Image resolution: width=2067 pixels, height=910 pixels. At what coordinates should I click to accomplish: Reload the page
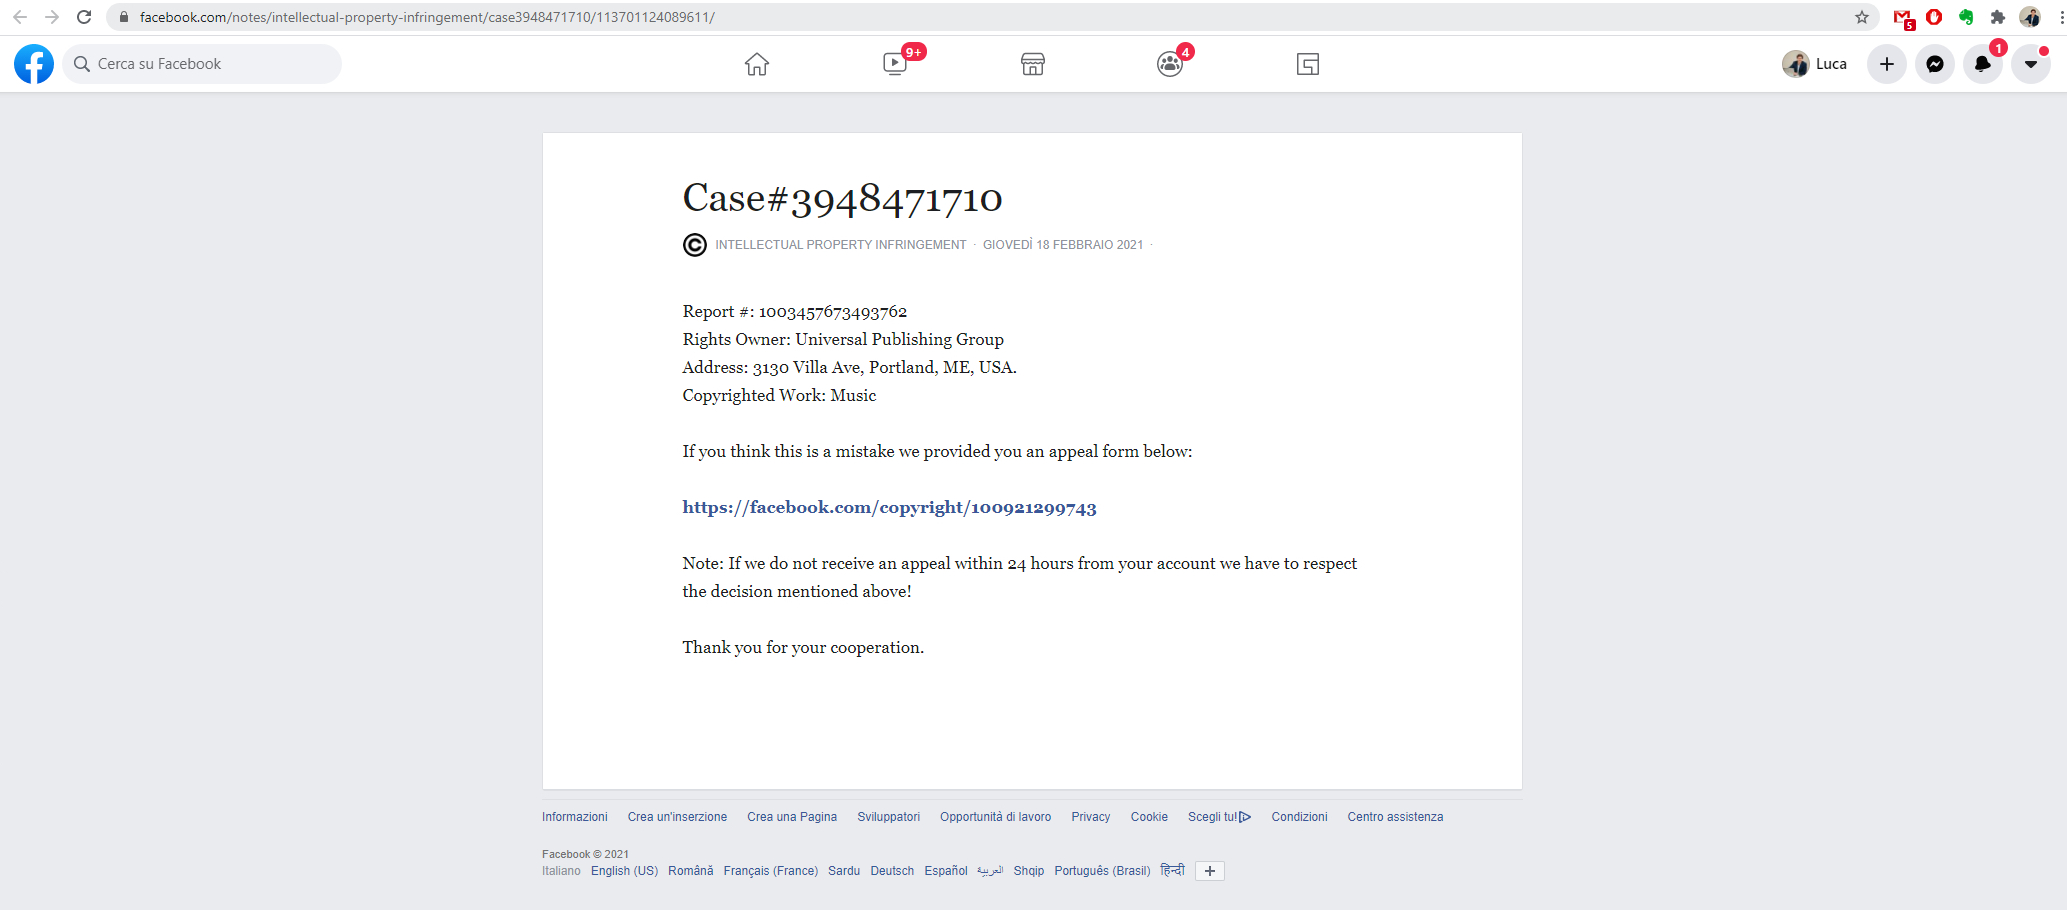[x=84, y=17]
